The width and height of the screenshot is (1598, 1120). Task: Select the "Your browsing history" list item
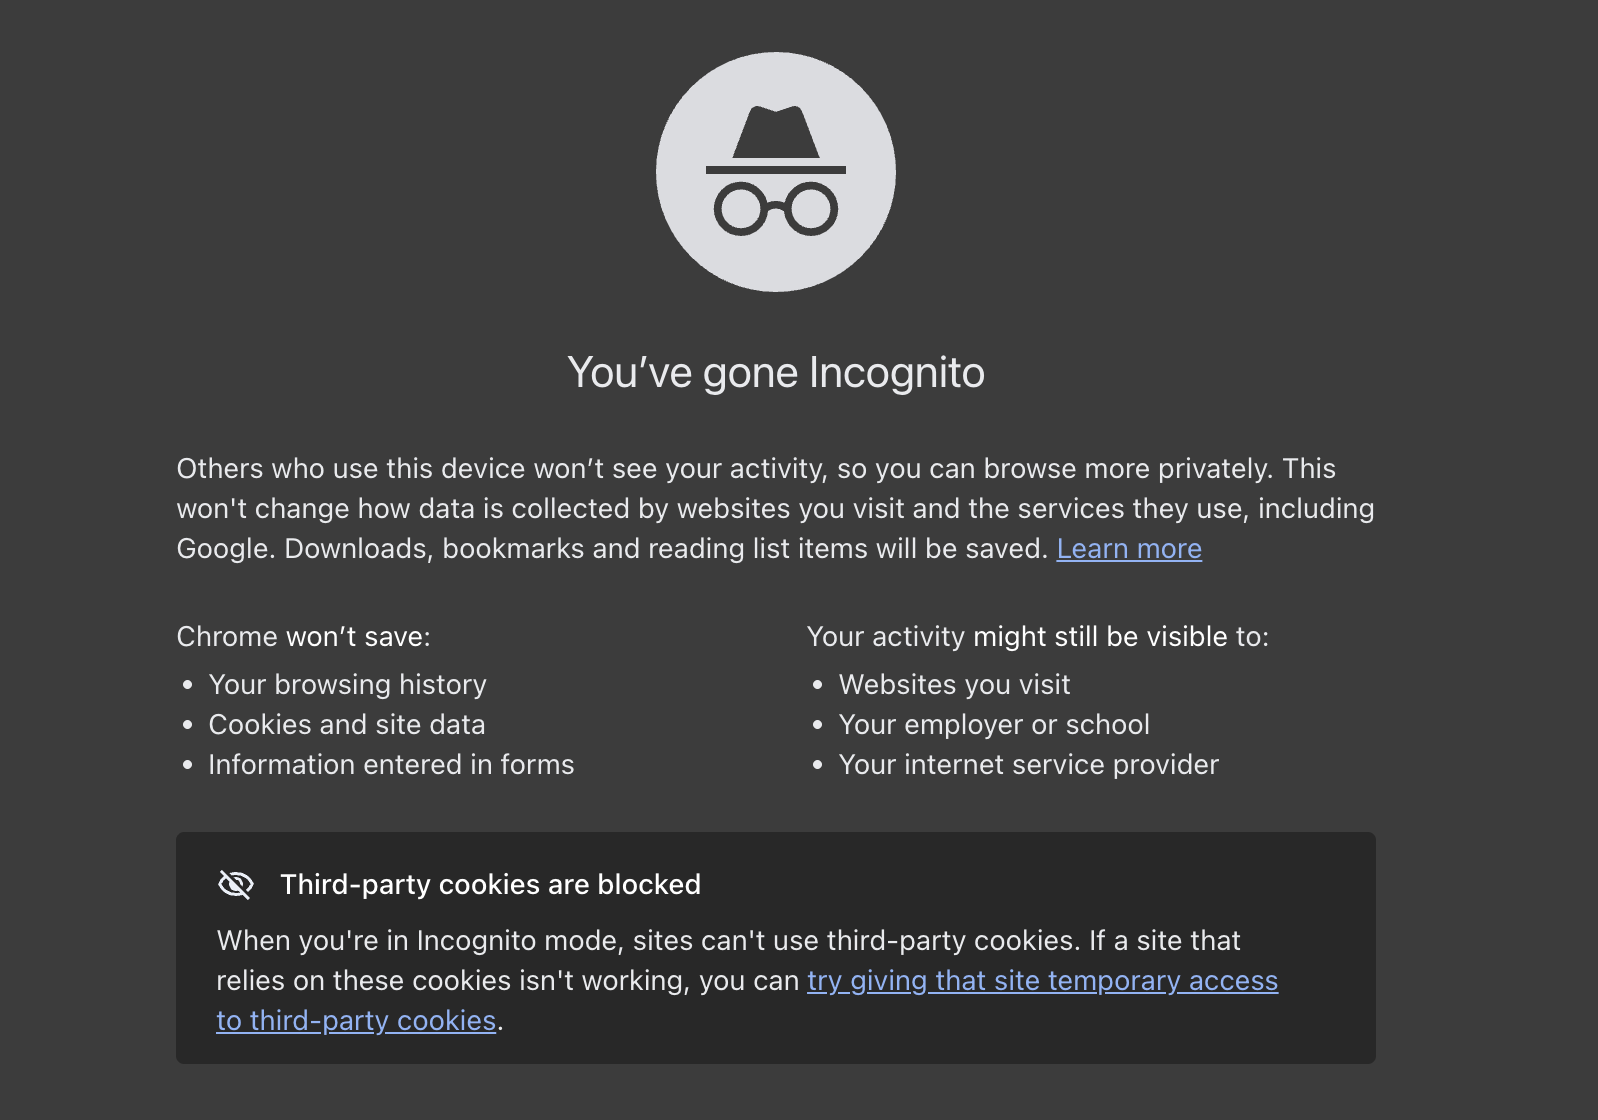coord(346,684)
